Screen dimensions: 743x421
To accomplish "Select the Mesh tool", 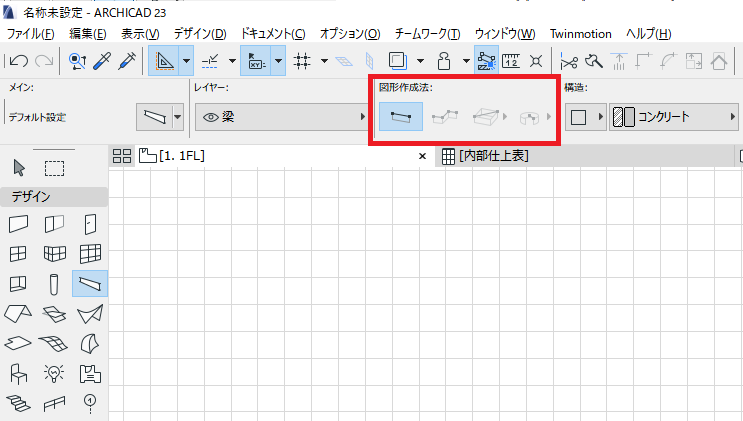I will tap(54, 344).
